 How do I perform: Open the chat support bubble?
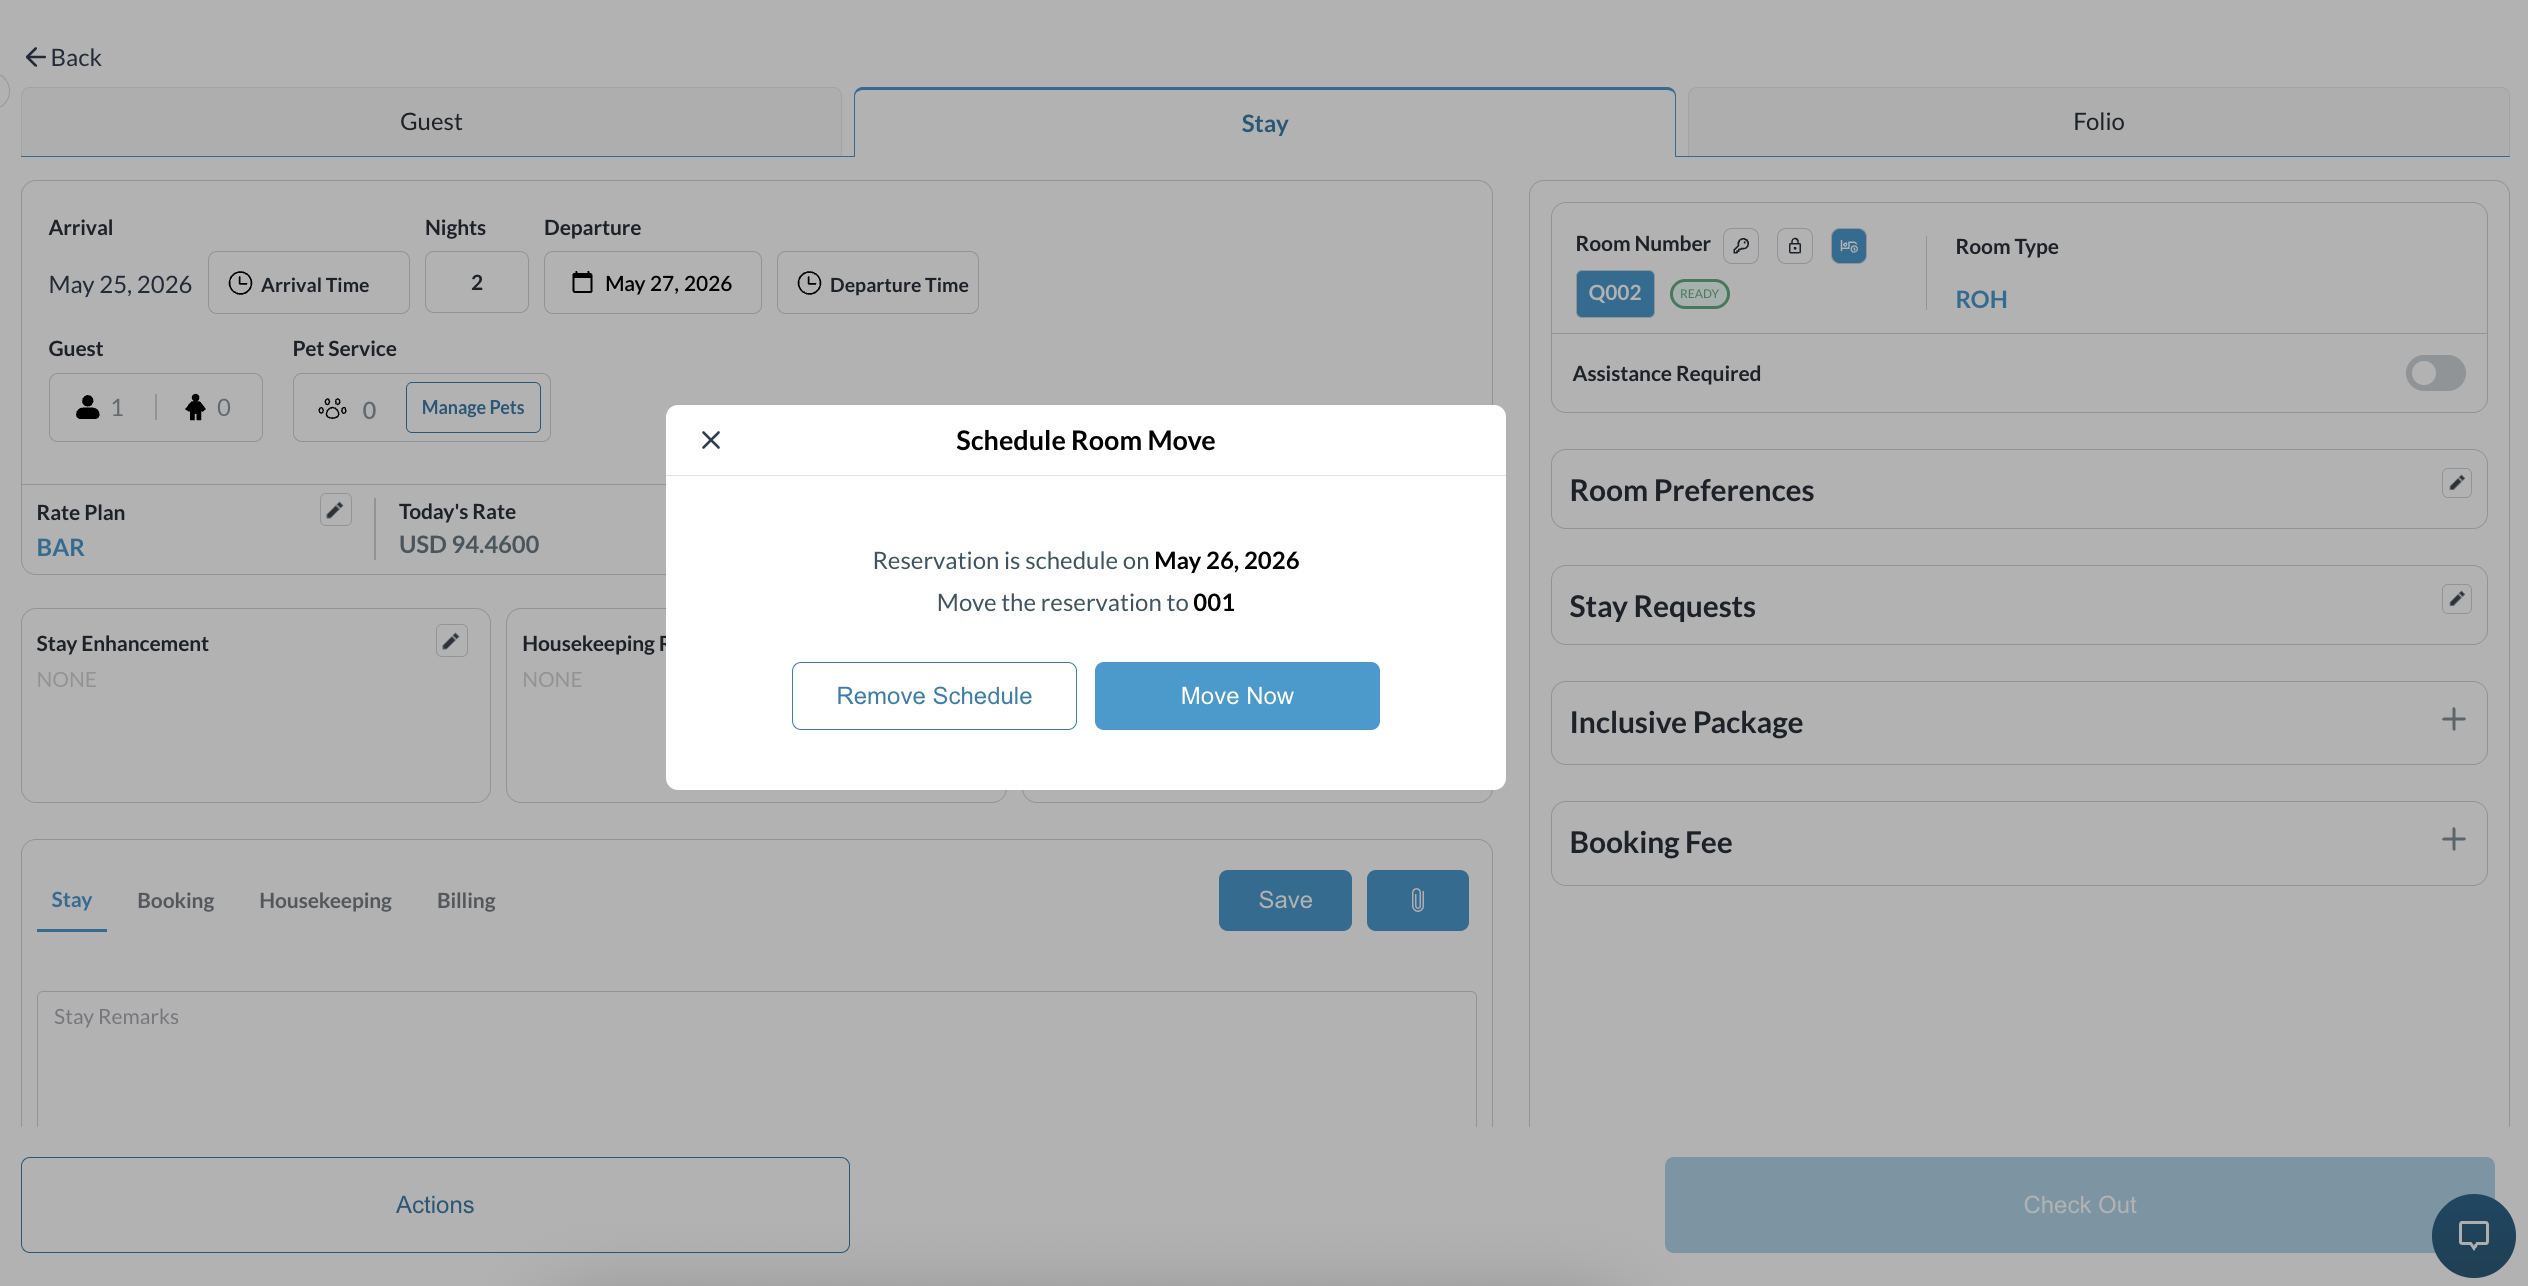[2474, 1235]
